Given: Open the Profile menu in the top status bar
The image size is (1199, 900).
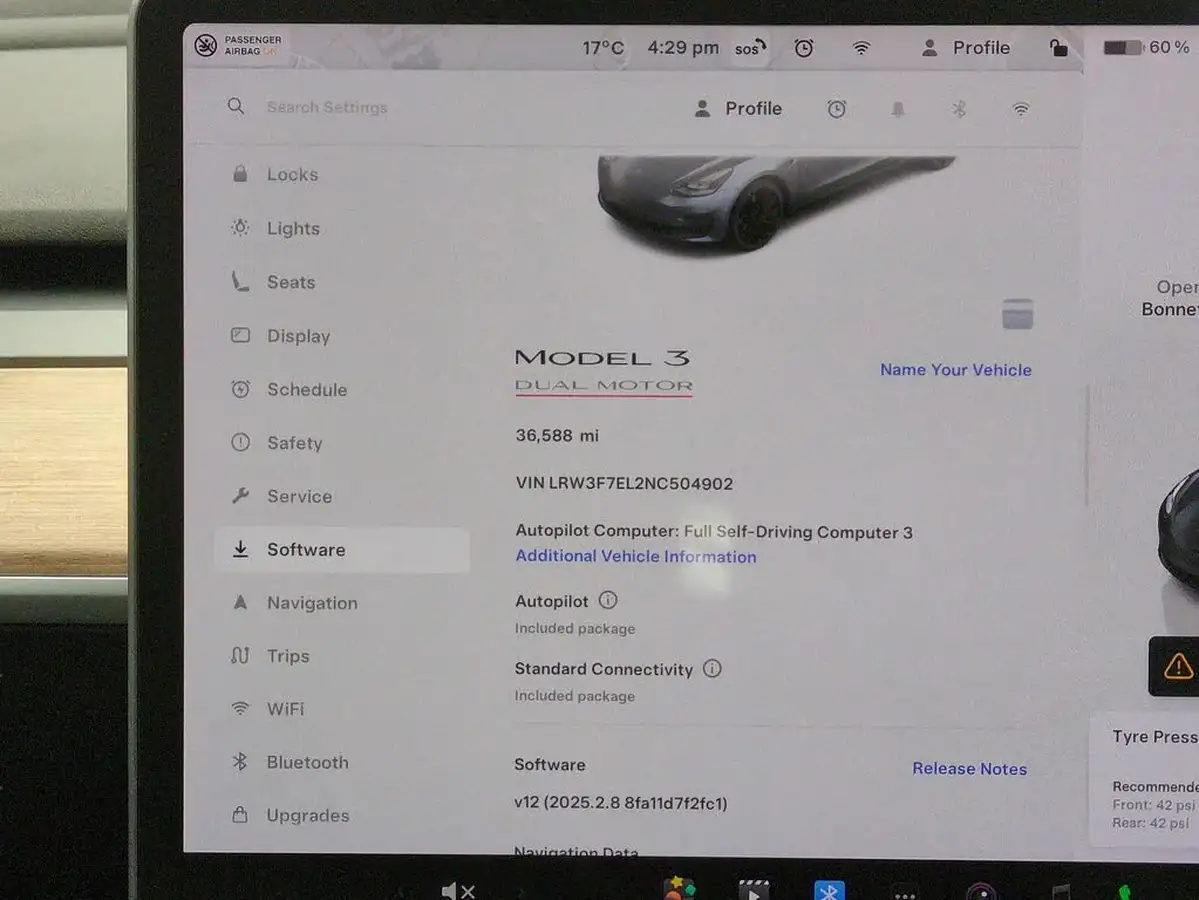Looking at the screenshot, I should [x=966, y=48].
